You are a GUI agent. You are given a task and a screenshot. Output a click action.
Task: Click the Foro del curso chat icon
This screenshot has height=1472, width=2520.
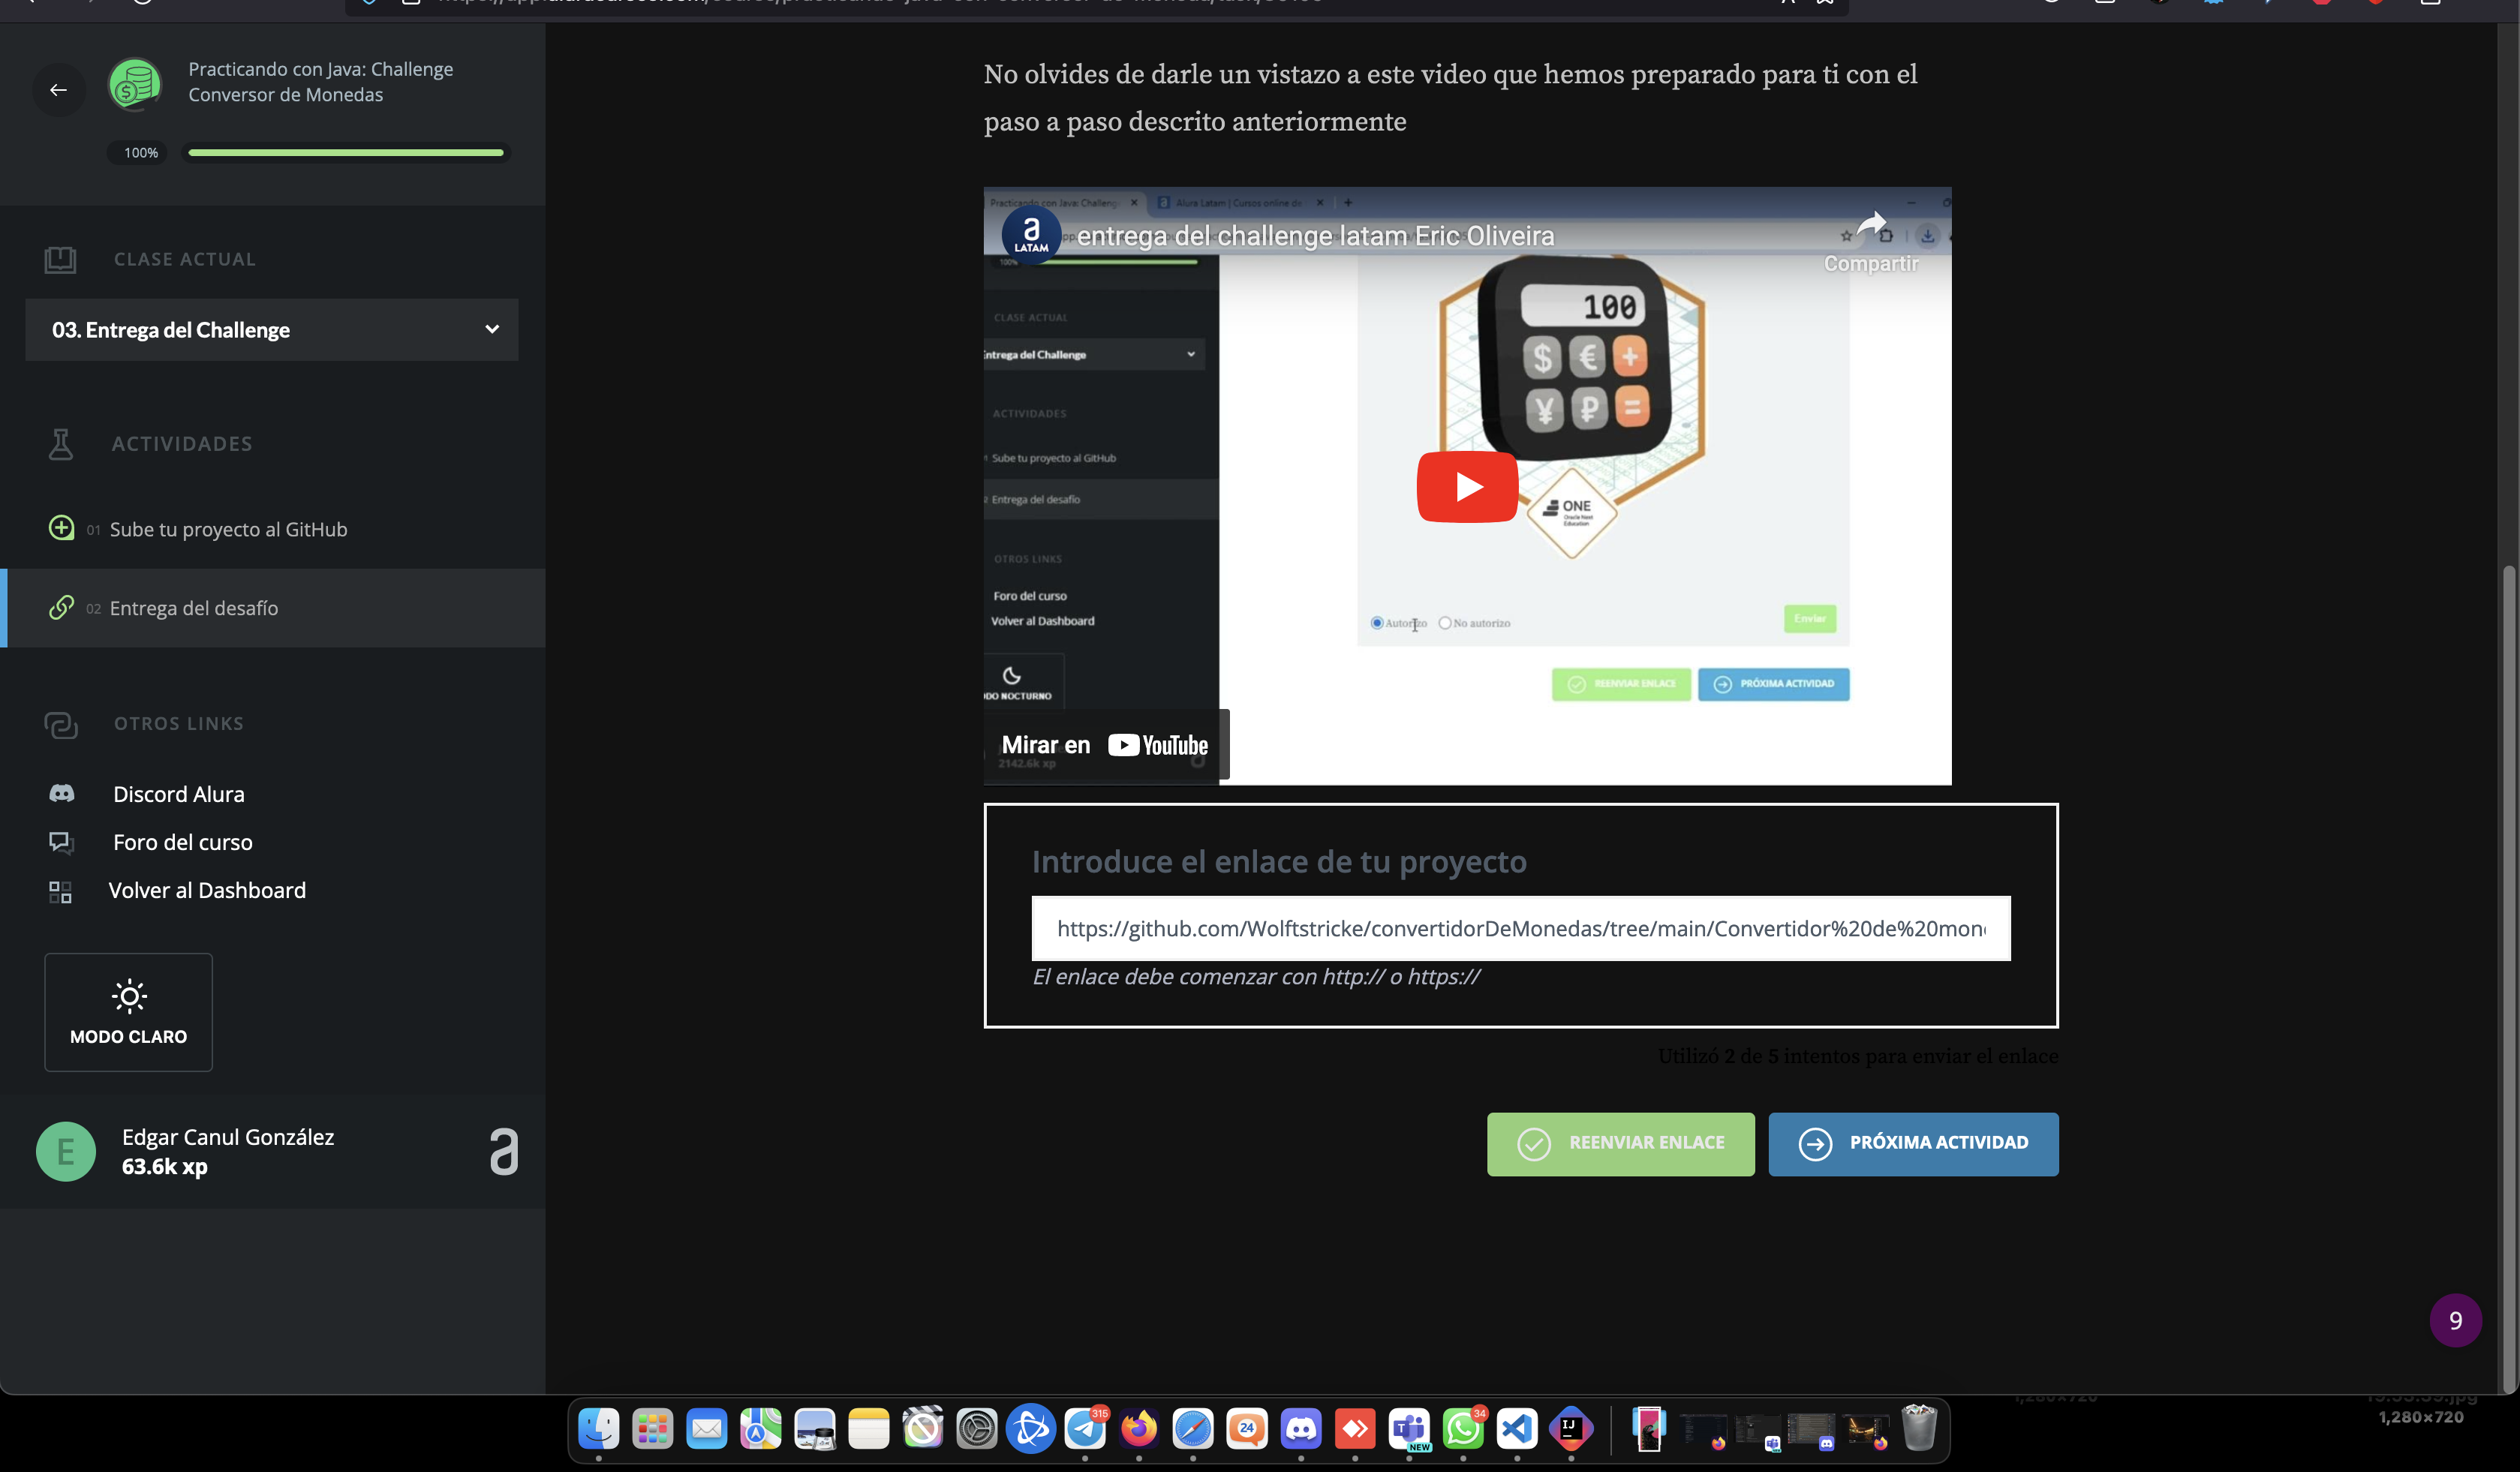point(61,842)
